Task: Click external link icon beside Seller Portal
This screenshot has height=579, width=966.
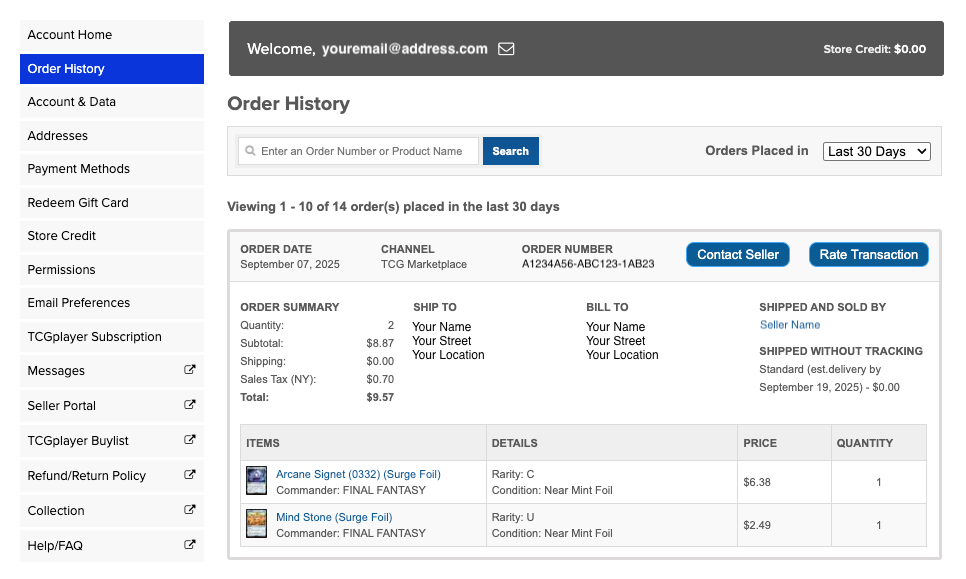Action: (x=190, y=405)
